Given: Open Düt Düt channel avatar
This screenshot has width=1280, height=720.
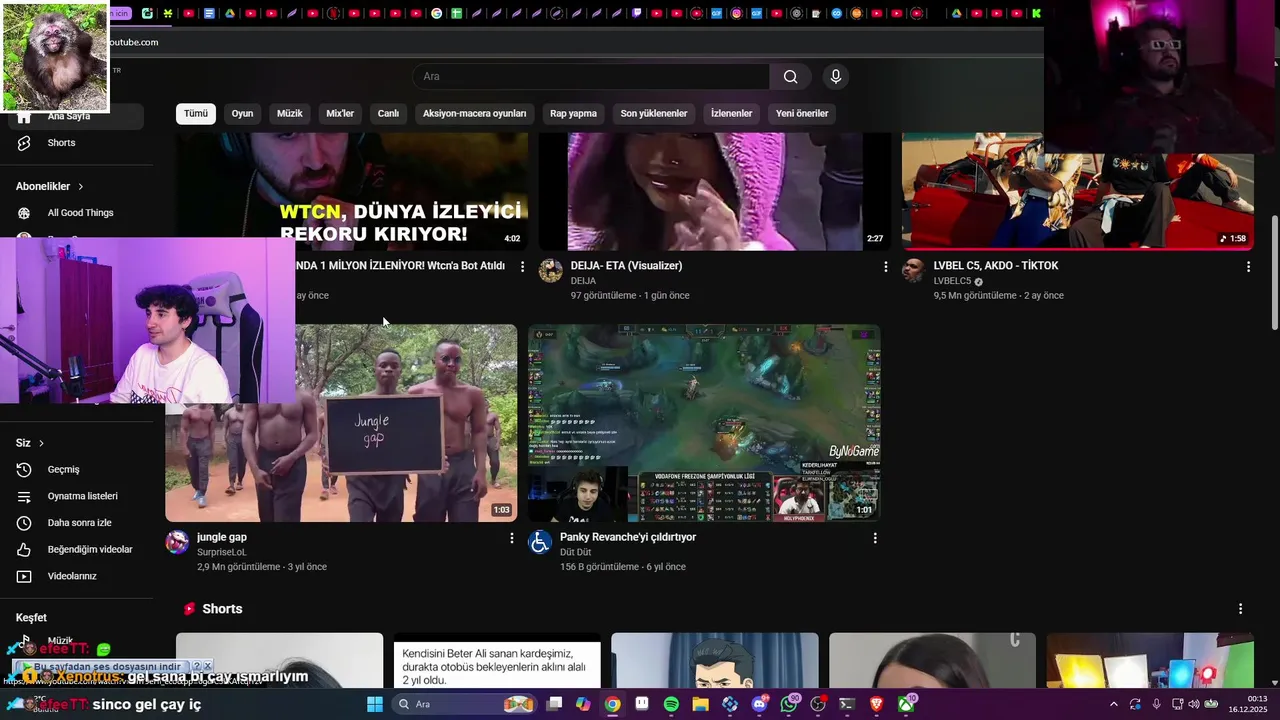Looking at the screenshot, I should 540,542.
